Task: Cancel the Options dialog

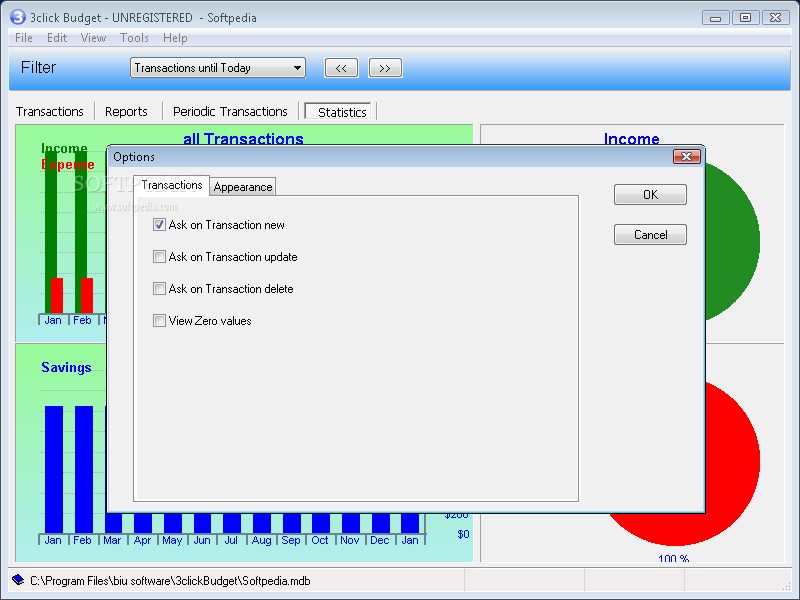Action: tap(650, 235)
